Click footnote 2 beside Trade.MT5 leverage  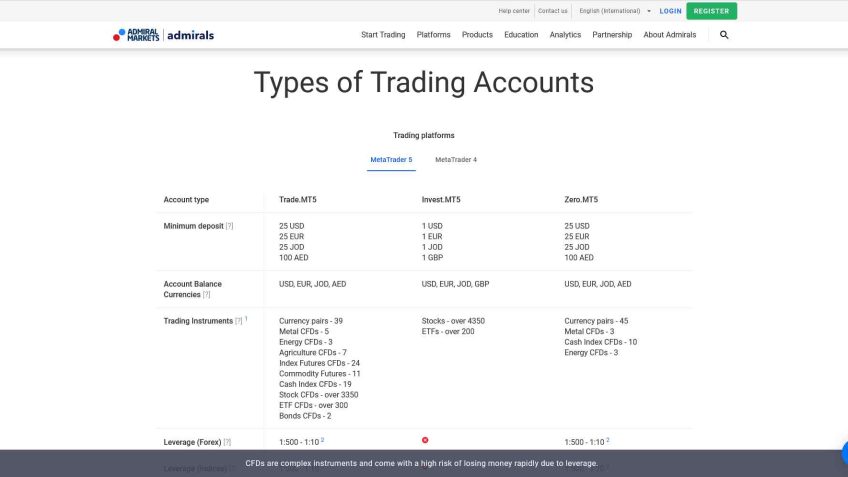click(x=323, y=440)
